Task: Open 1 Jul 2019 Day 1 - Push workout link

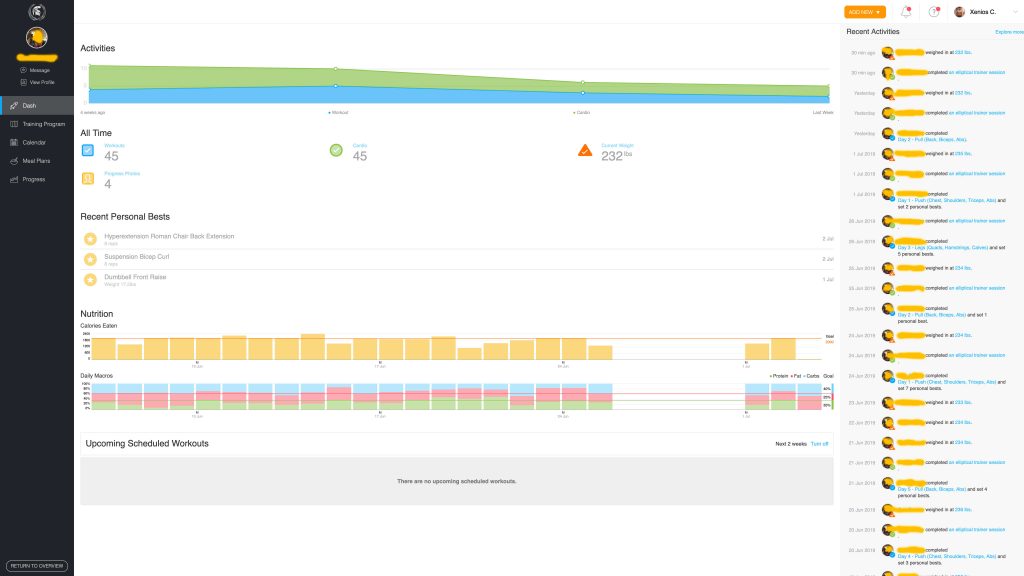Action: point(947,200)
